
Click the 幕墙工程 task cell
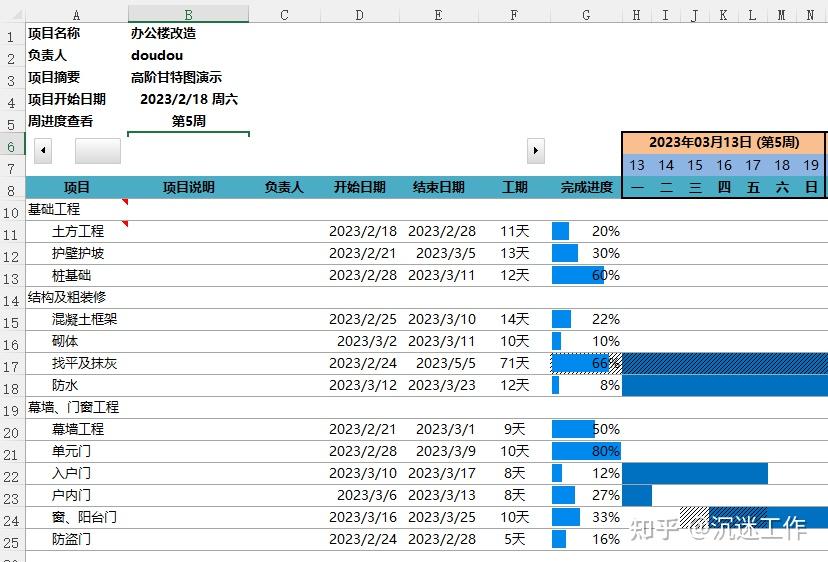(x=77, y=429)
